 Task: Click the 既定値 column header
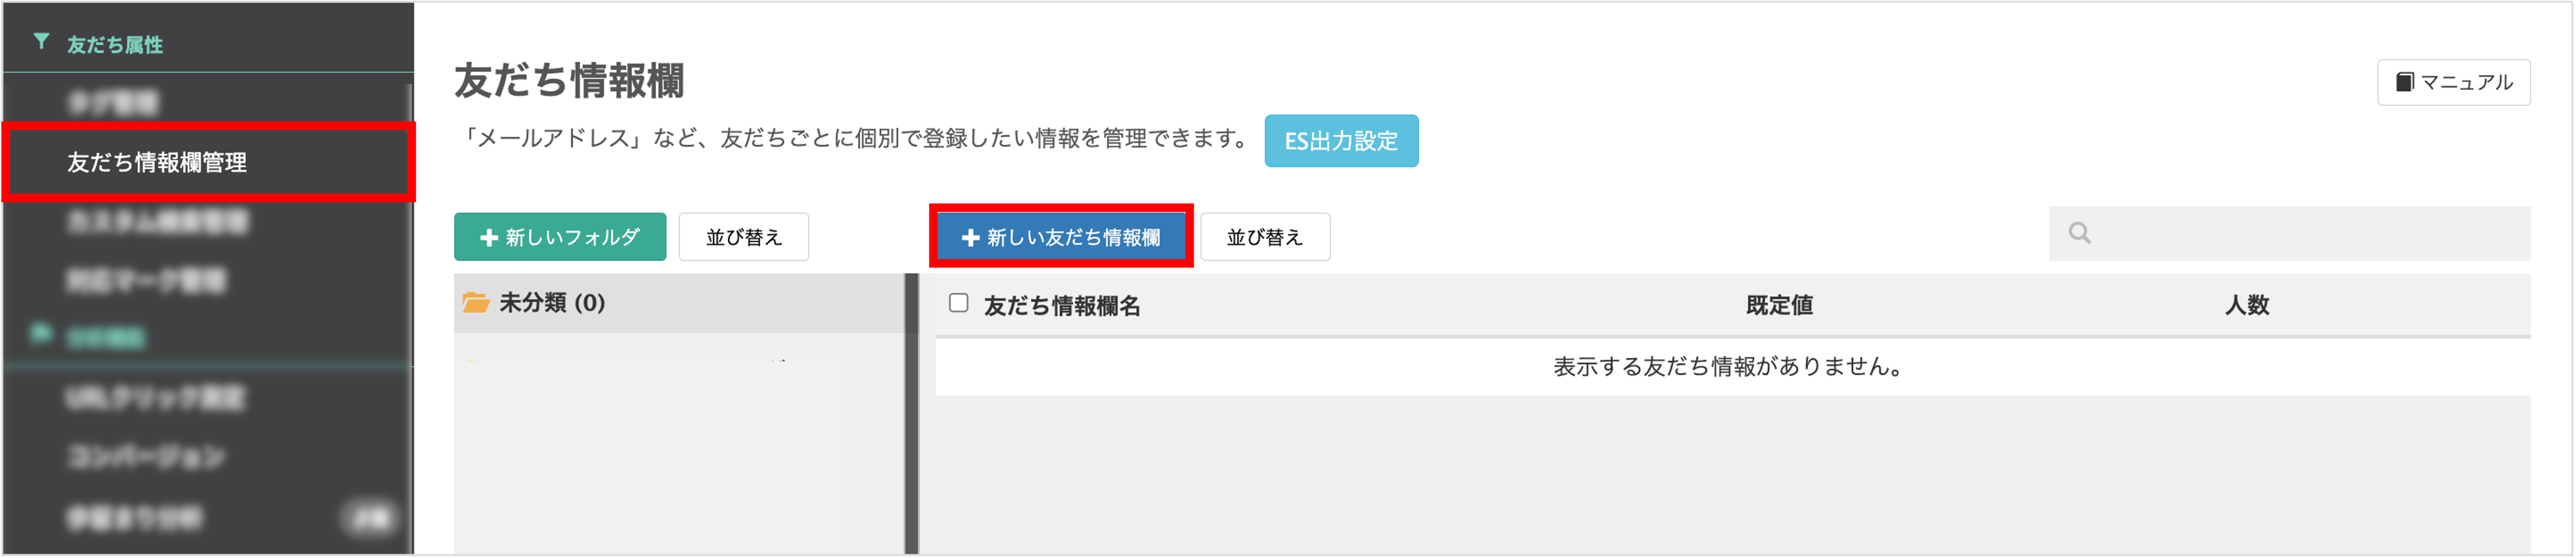(x=1778, y=305)
